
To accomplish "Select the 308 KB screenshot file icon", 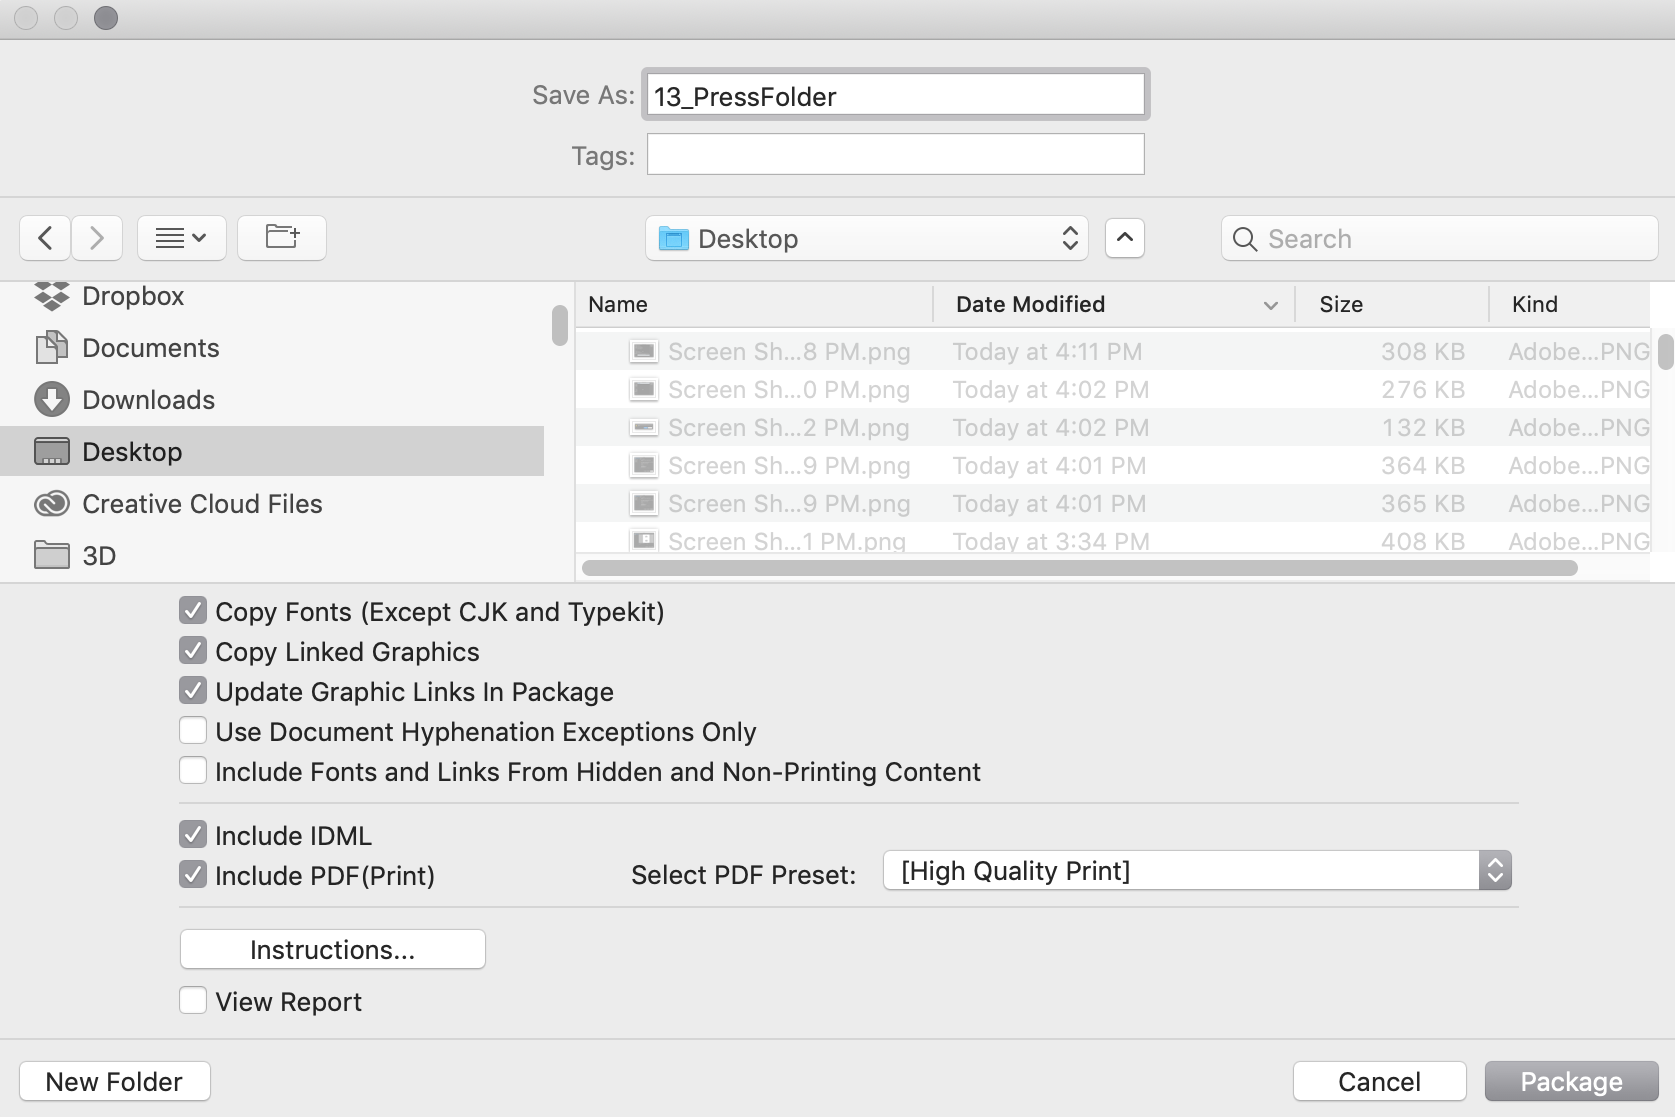I will coord(644,351).
